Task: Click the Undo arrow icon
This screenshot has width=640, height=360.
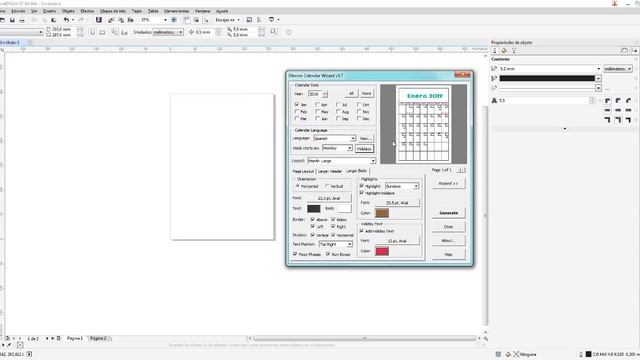Action: click(x=66, y=20)
